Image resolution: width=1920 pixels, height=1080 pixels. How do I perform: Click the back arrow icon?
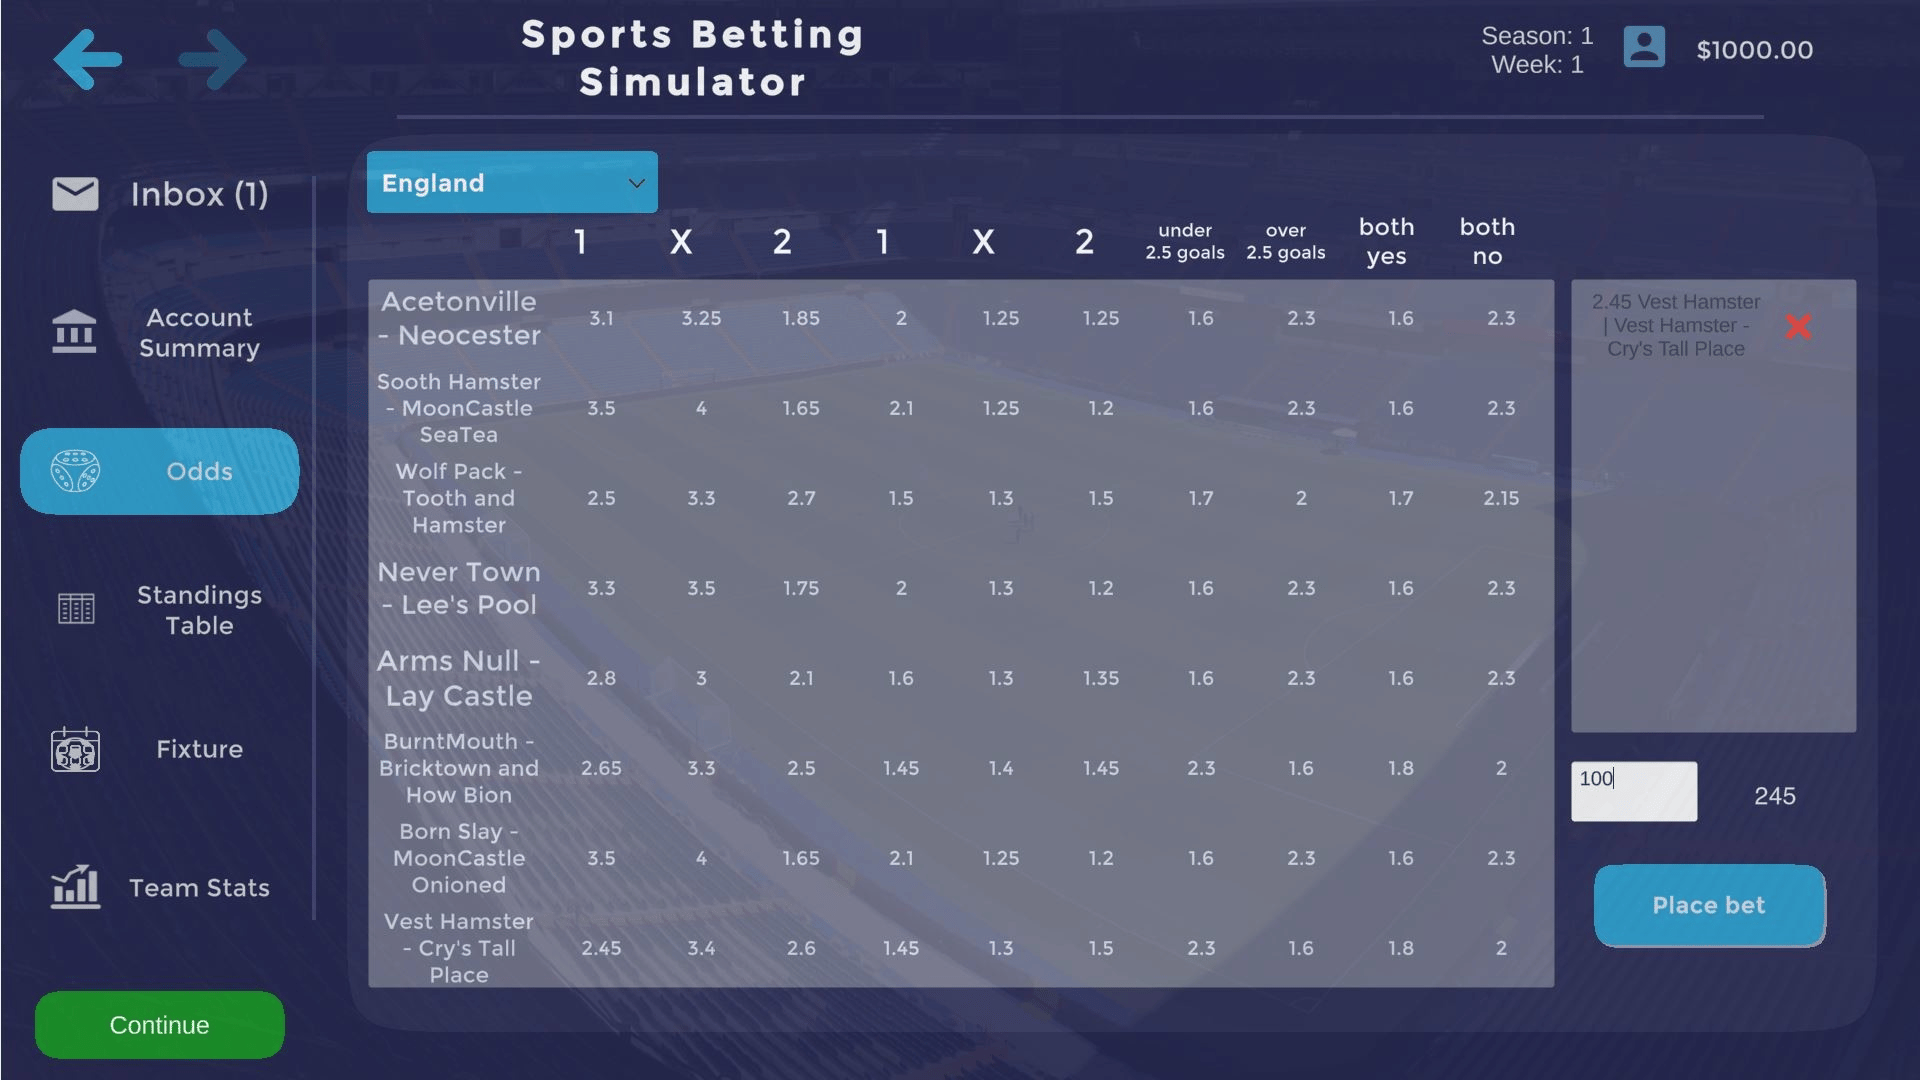point(88,59)
